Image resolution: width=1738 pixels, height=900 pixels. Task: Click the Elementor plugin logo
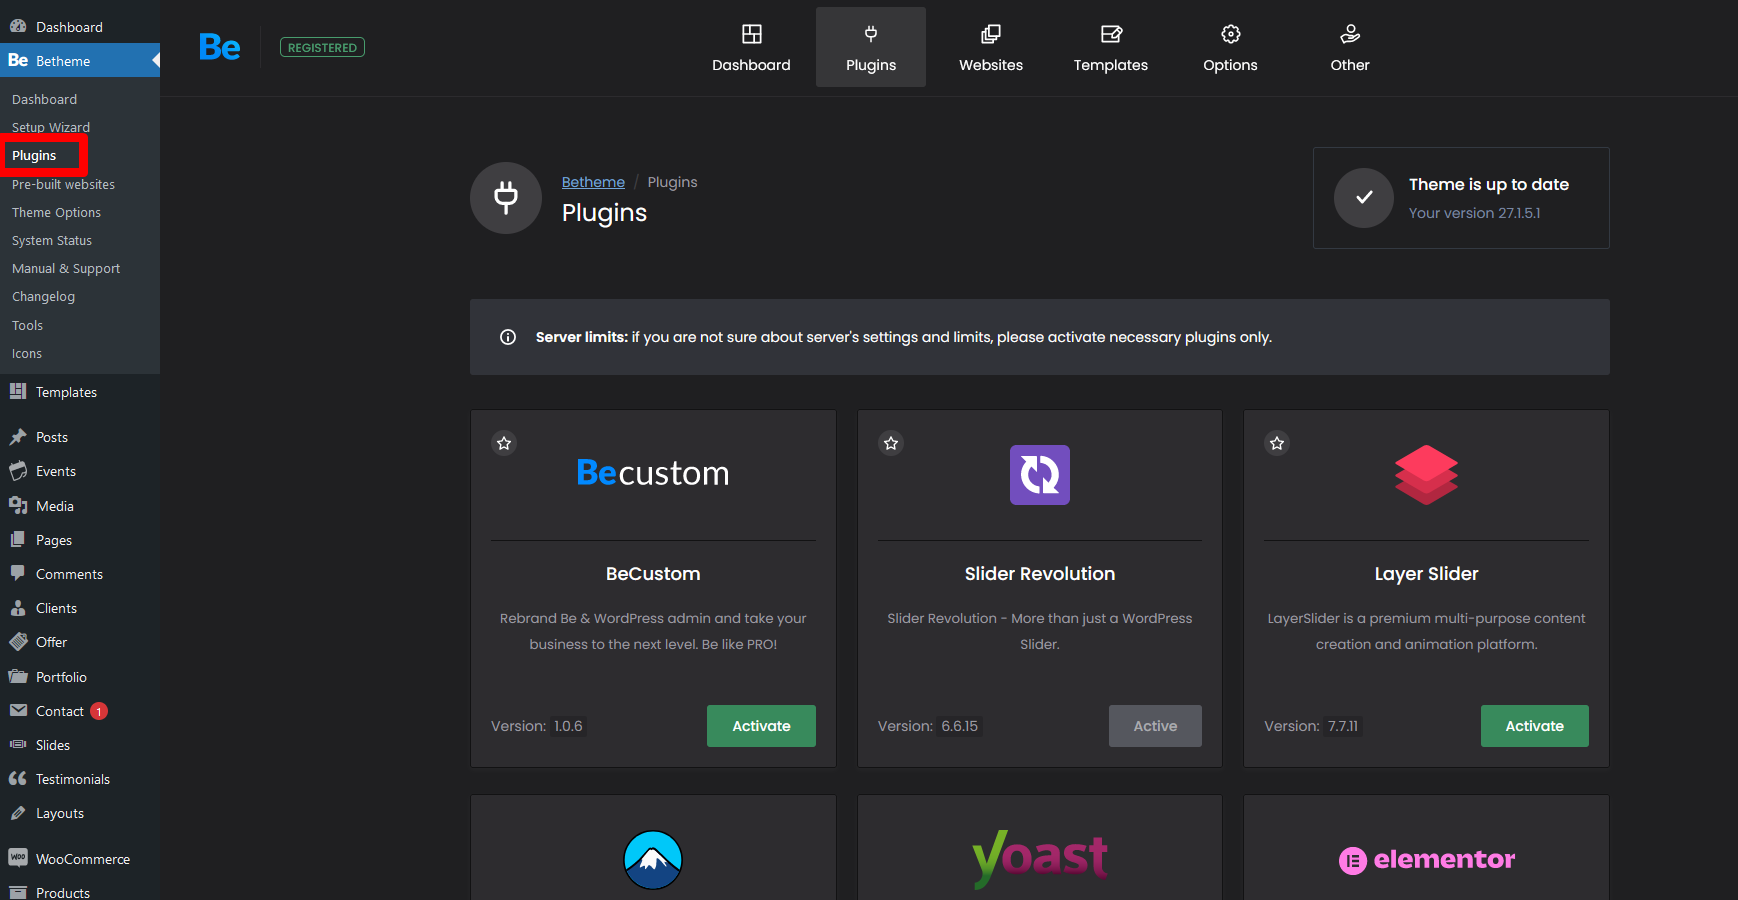point(1427,860)
